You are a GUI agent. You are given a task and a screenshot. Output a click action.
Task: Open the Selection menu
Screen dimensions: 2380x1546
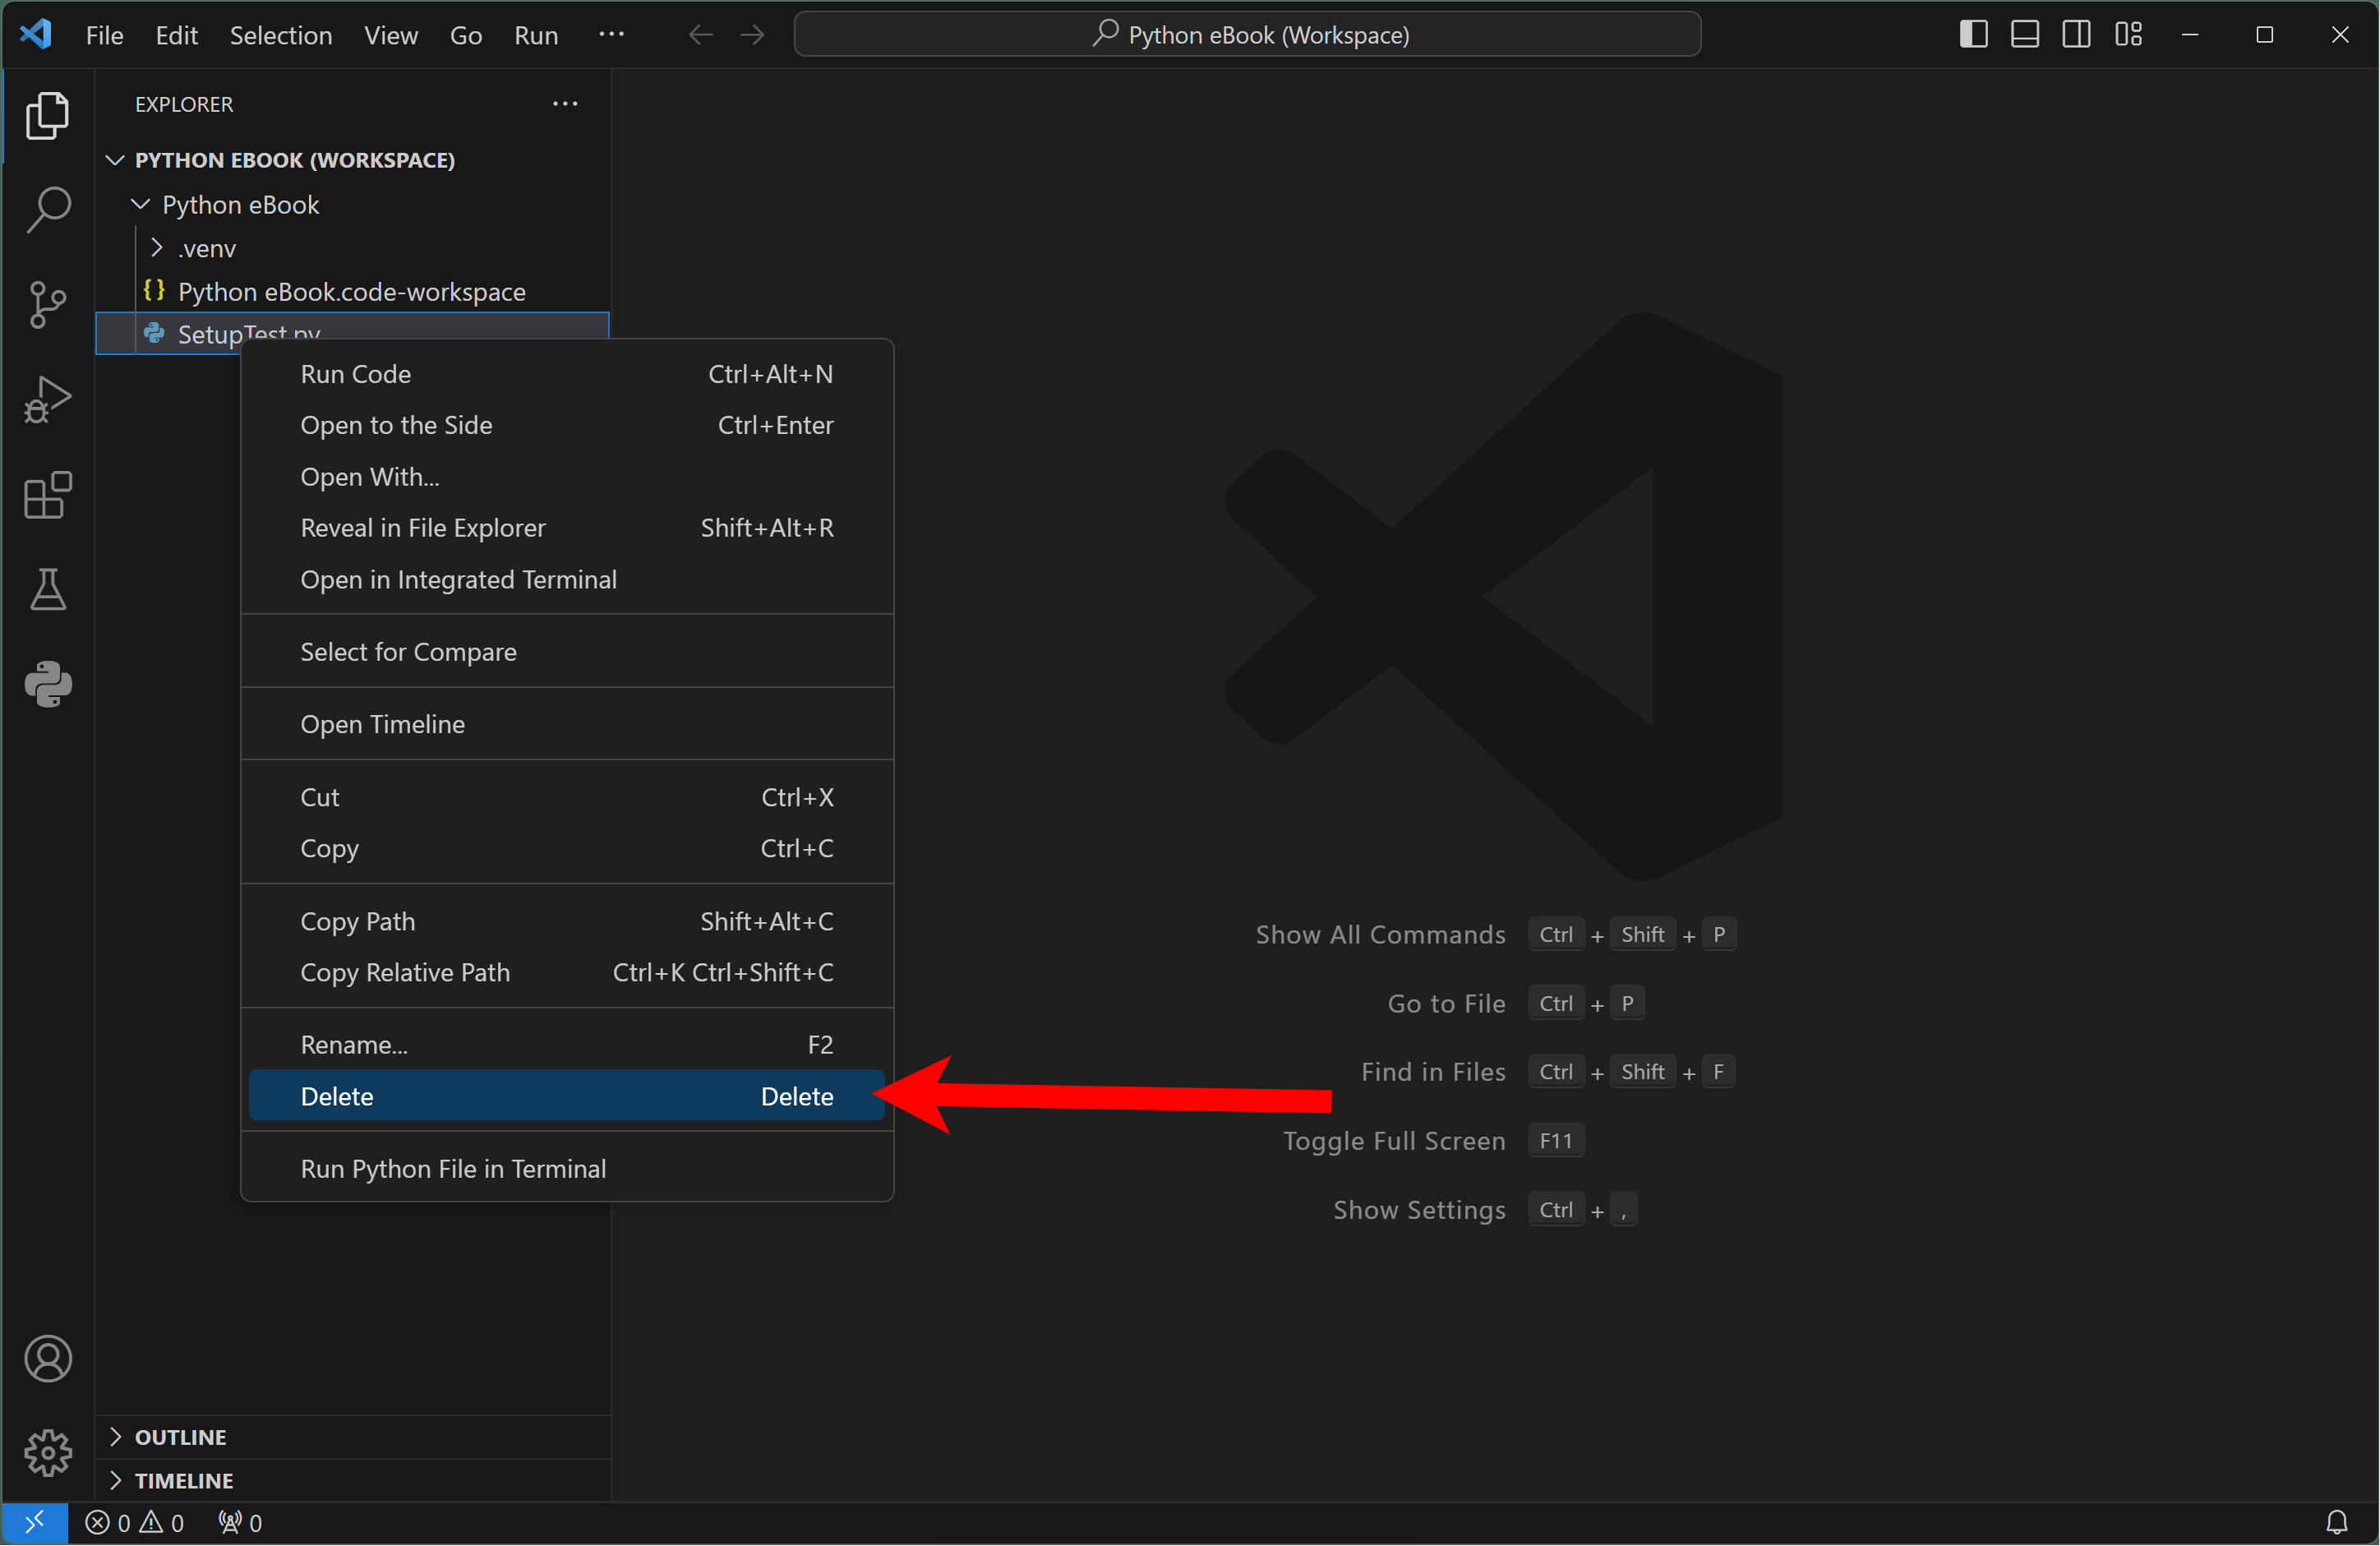coord(281,35)
